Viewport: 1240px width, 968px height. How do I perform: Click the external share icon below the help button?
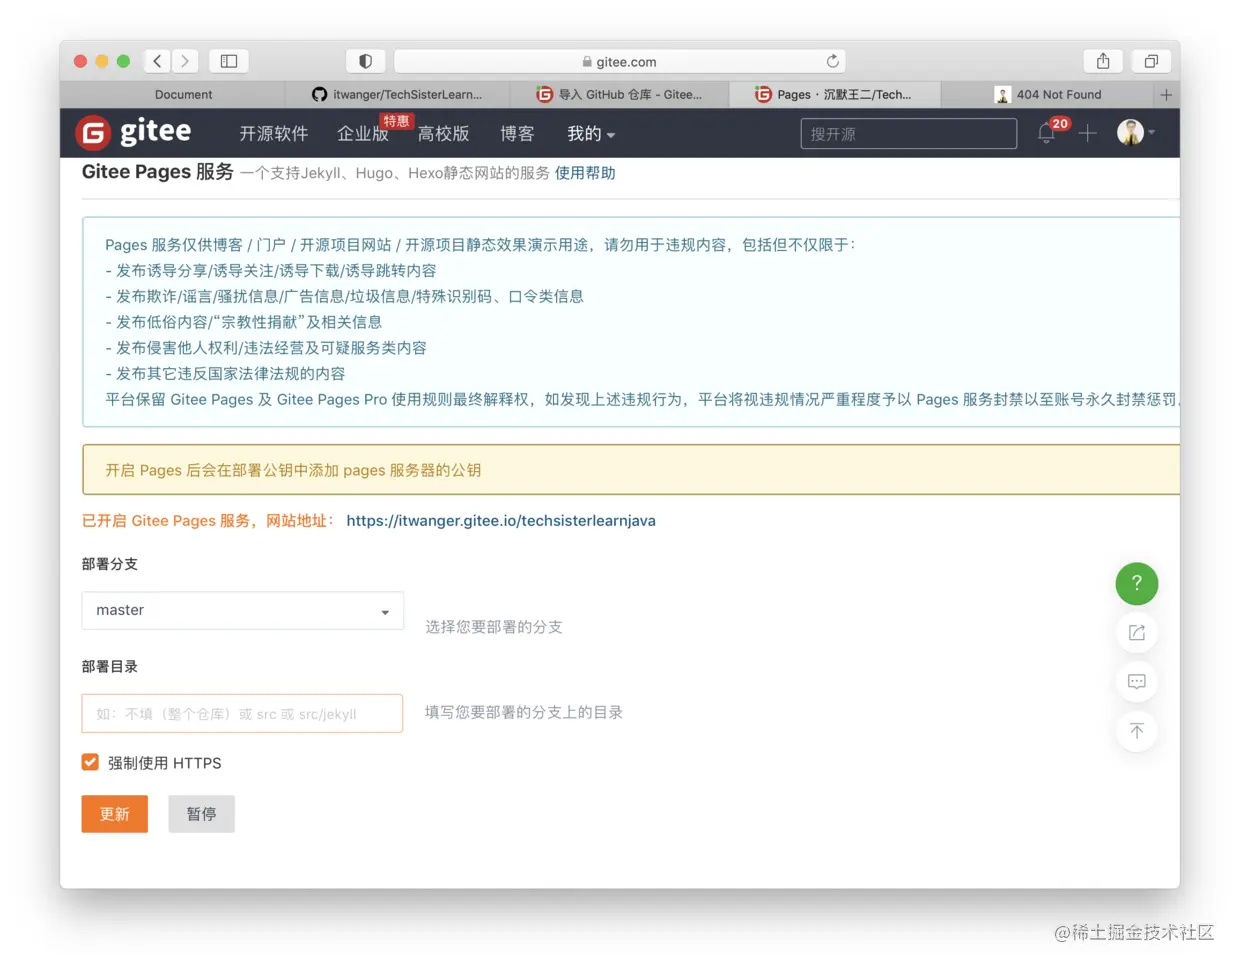click(x=1136, y=632)
